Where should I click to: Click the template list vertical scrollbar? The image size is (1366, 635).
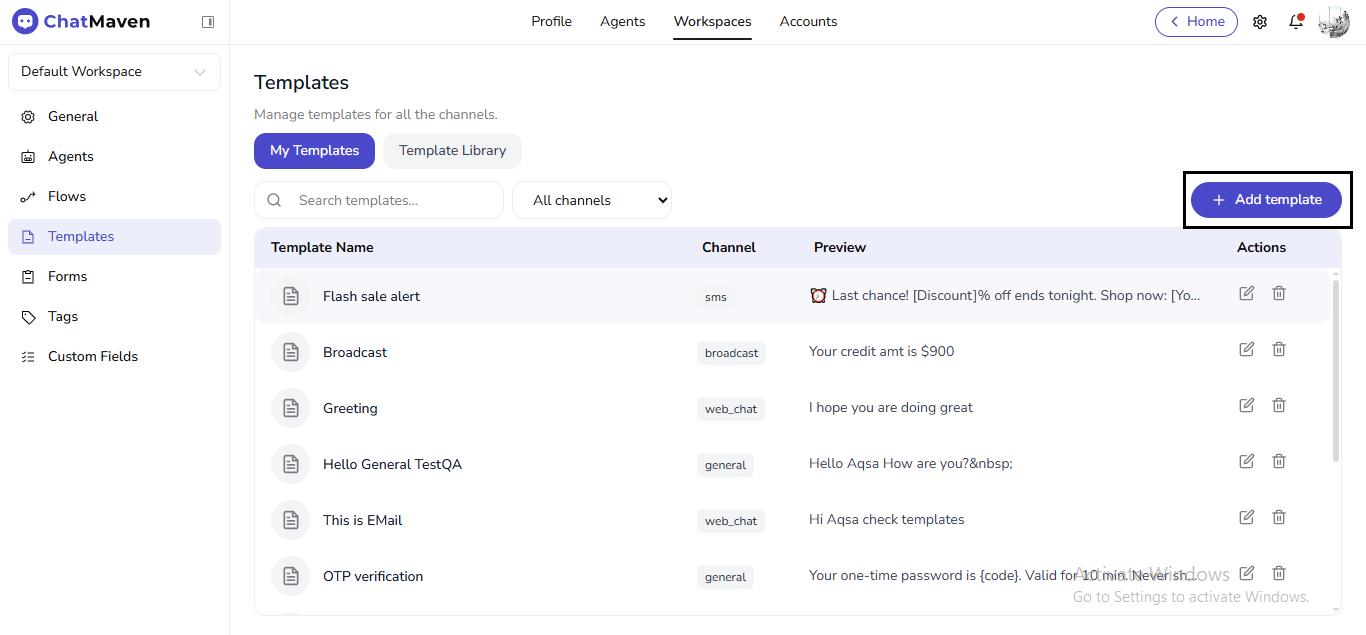pyautogui.click(x=1335, y=370)
